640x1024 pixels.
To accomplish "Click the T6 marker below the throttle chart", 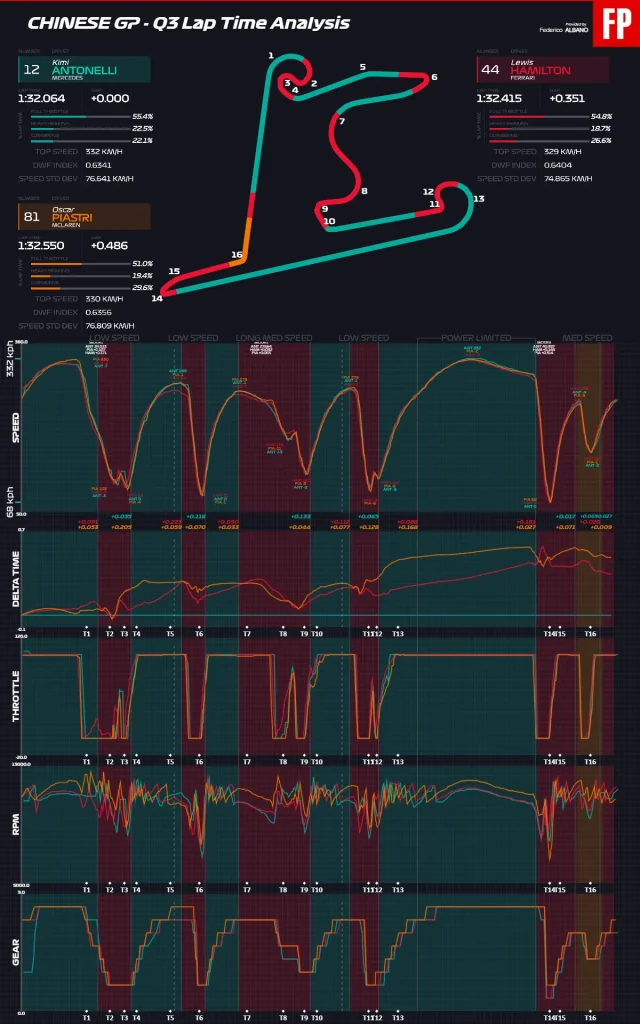I will [x=199, y=762].
